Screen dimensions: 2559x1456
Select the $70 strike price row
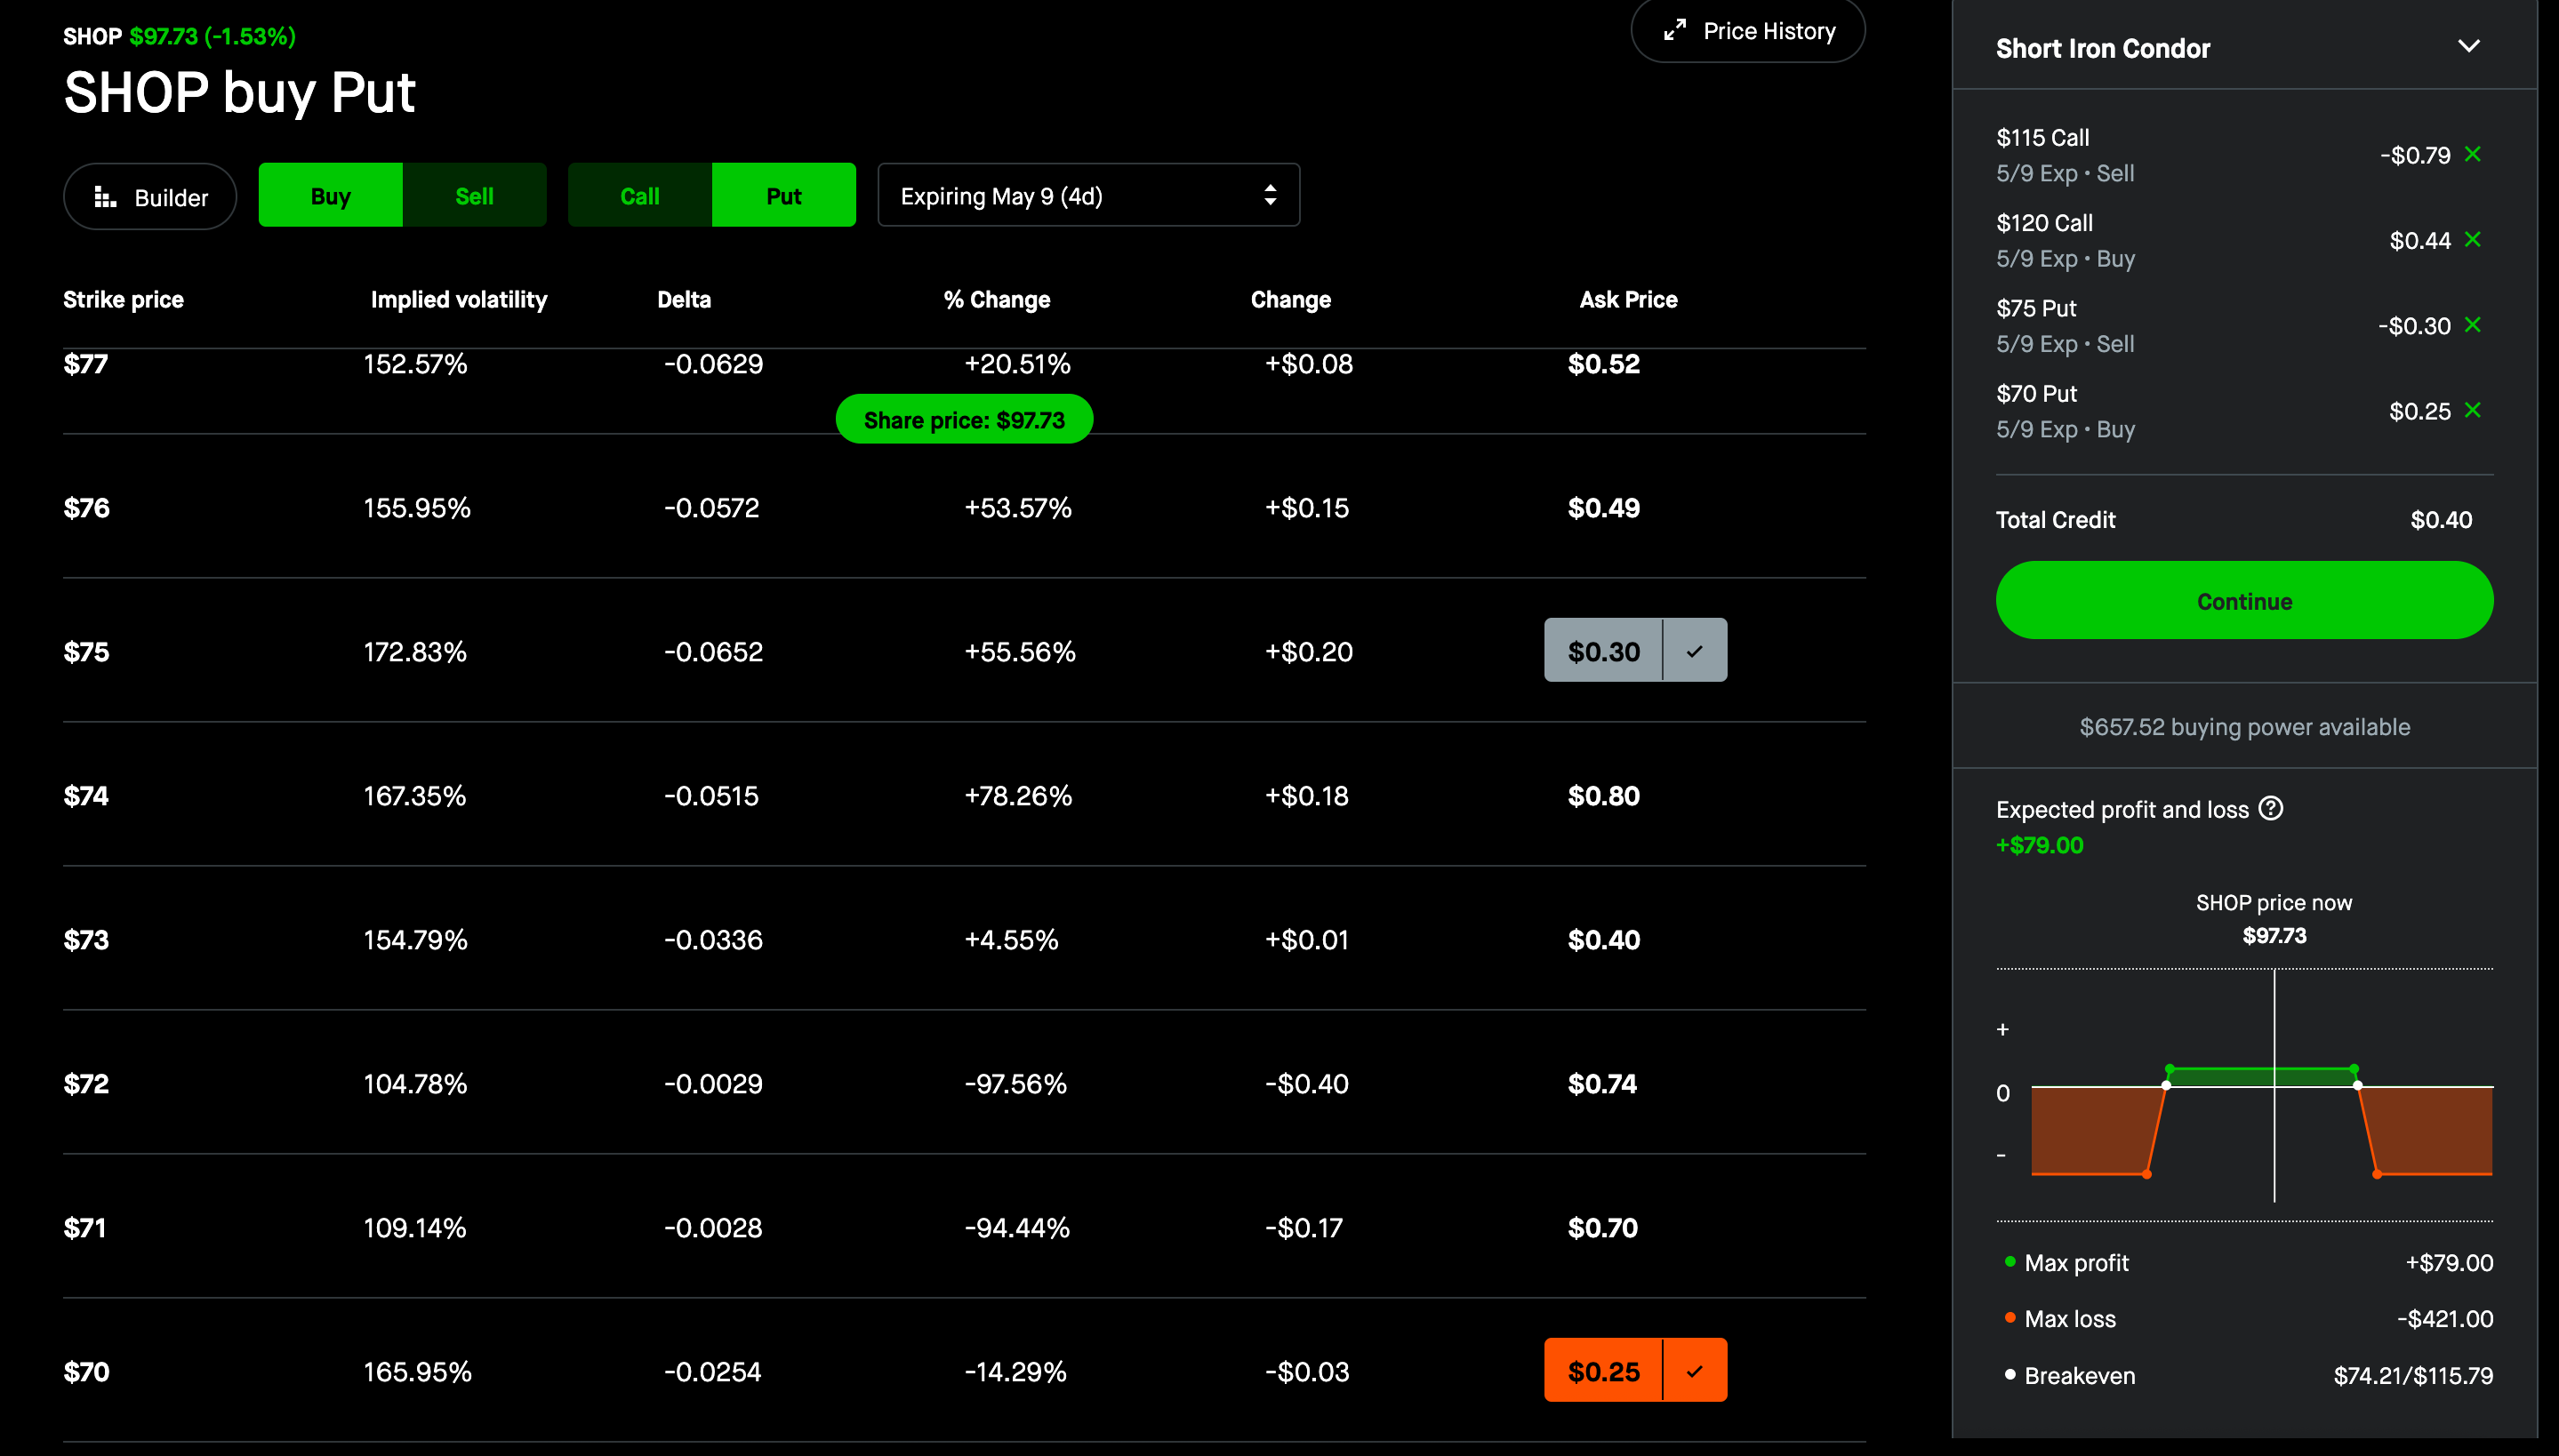click(964, 1371)
